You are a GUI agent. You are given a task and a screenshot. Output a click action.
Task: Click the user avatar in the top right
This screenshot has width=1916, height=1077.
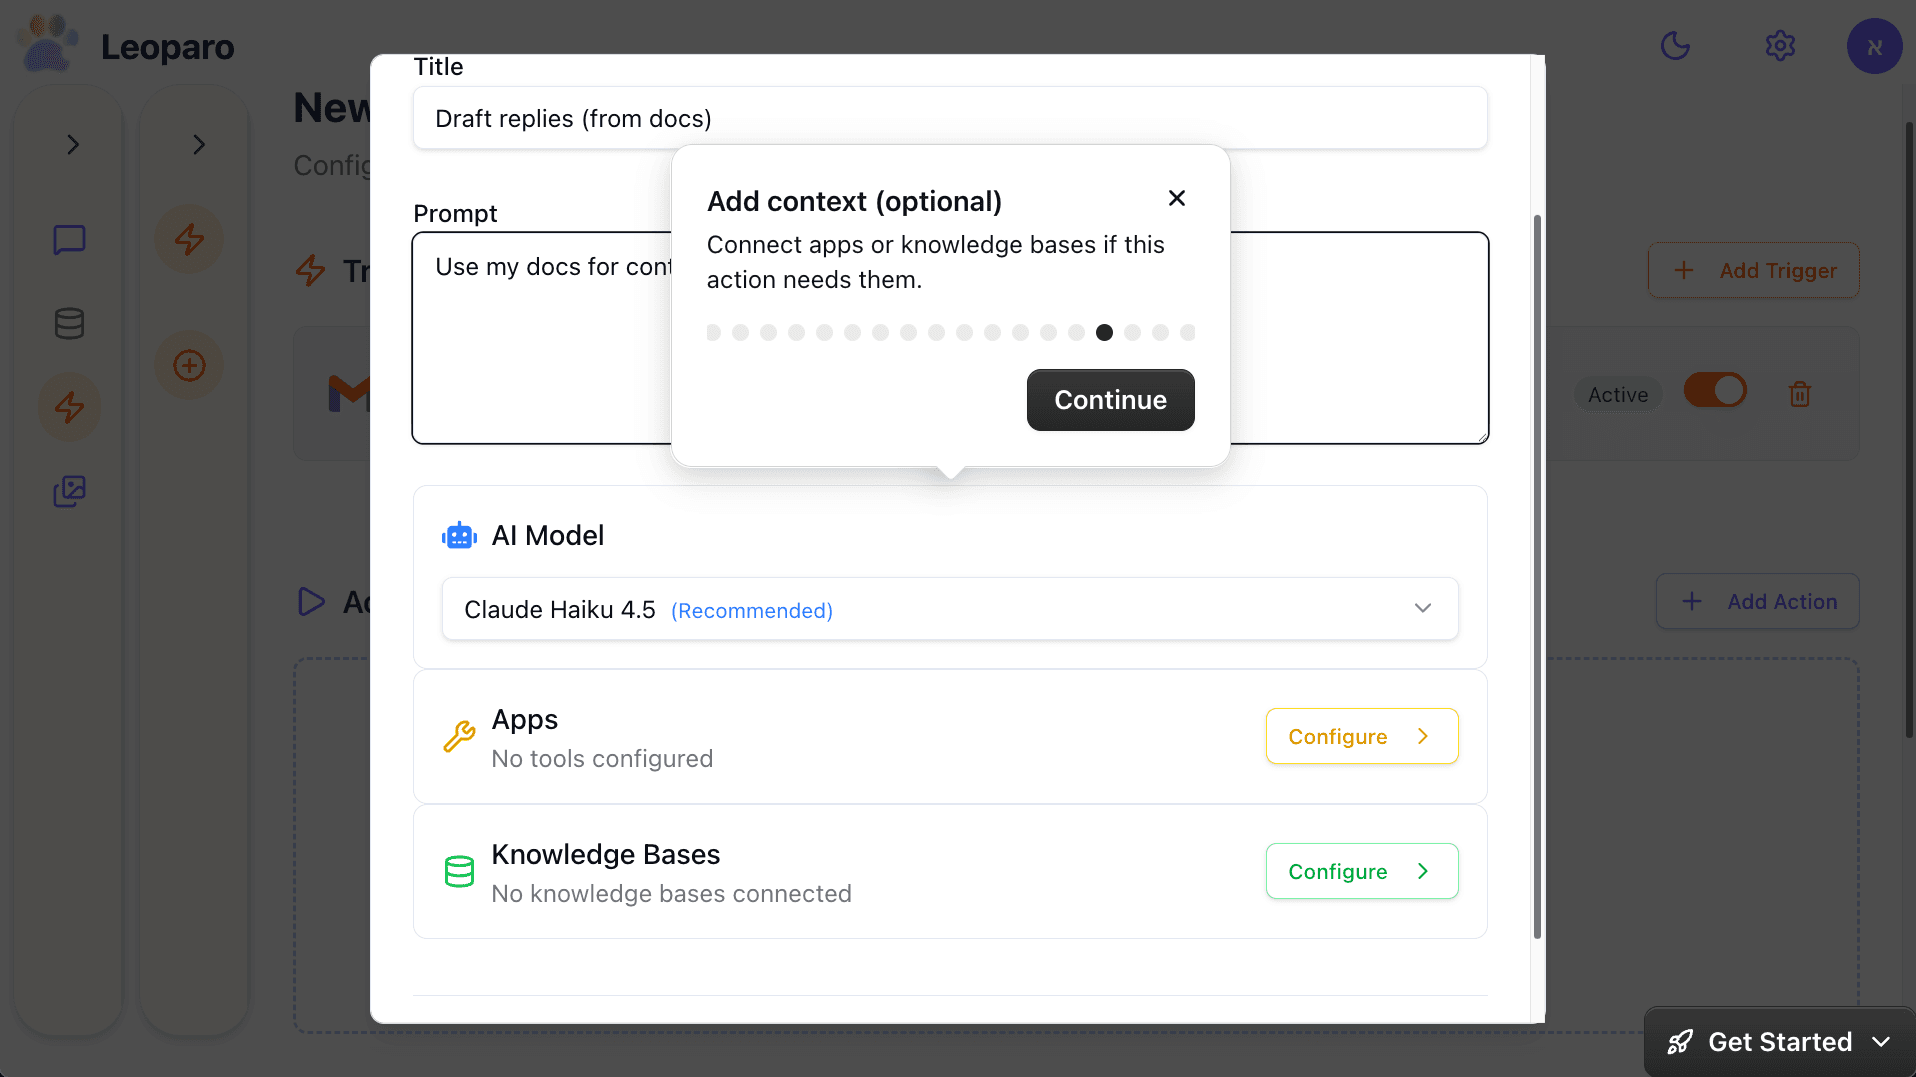pos(1874,46)
